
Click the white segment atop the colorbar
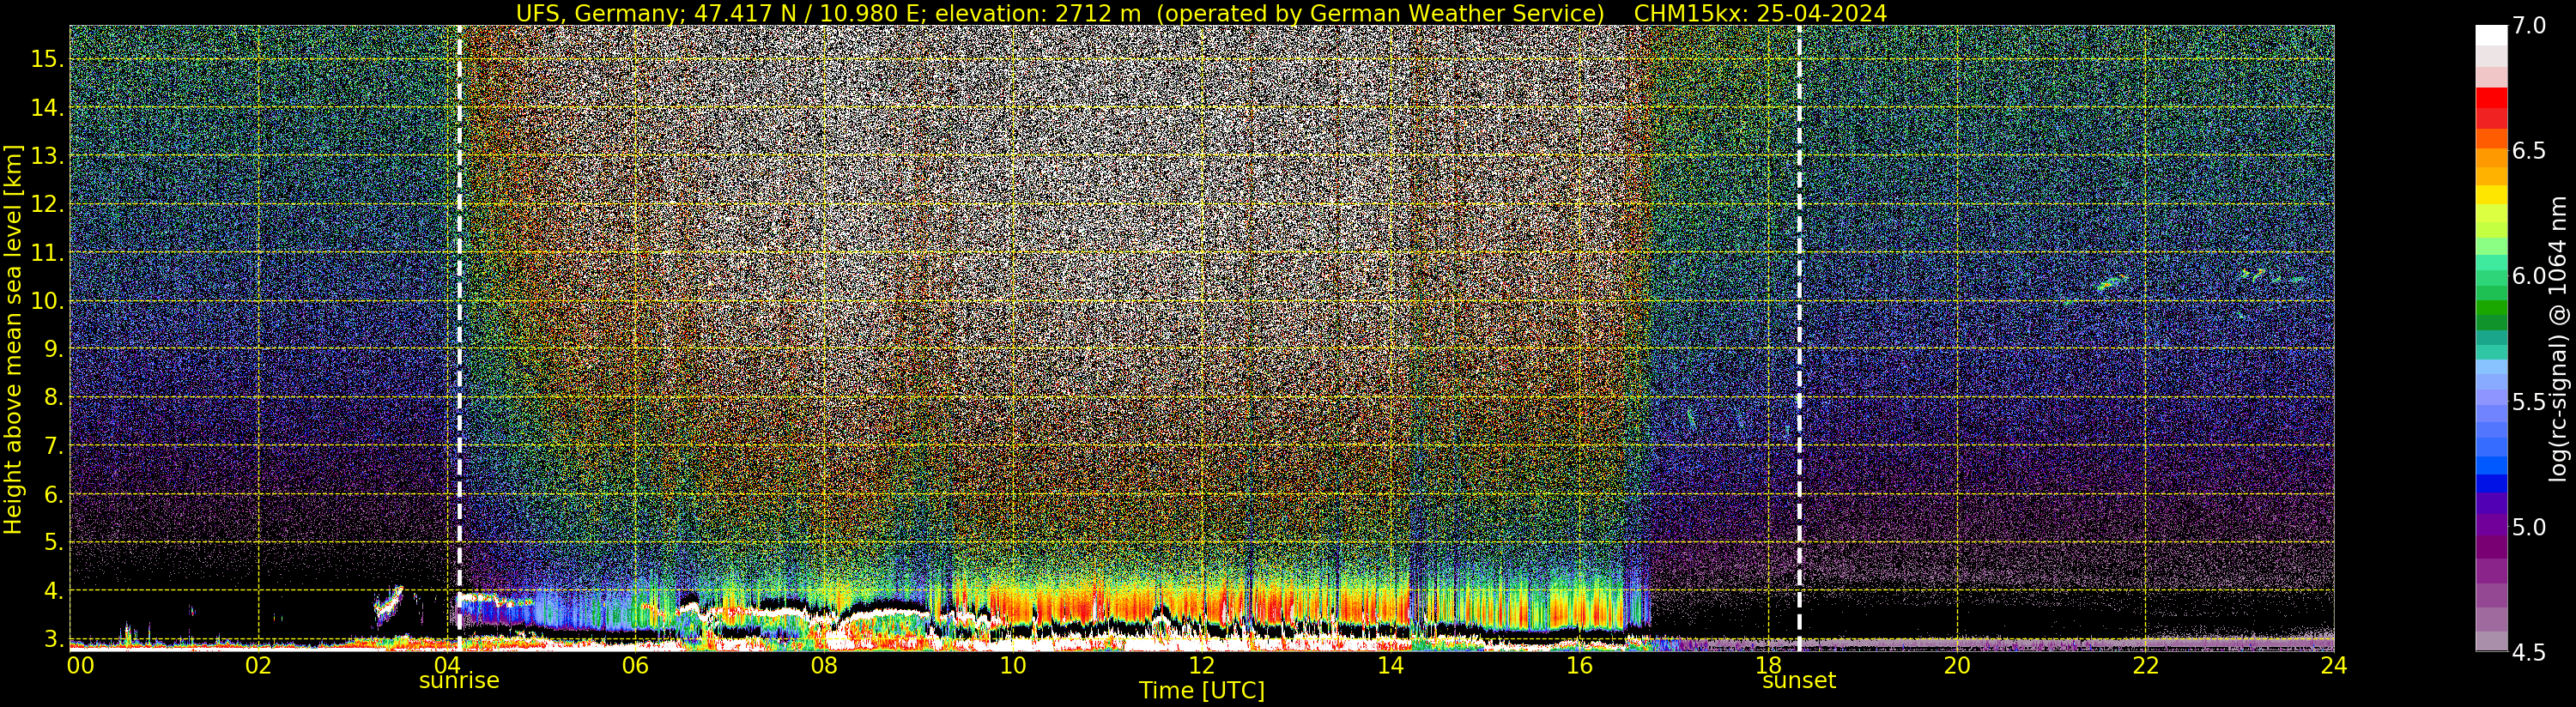point(2491,35)
